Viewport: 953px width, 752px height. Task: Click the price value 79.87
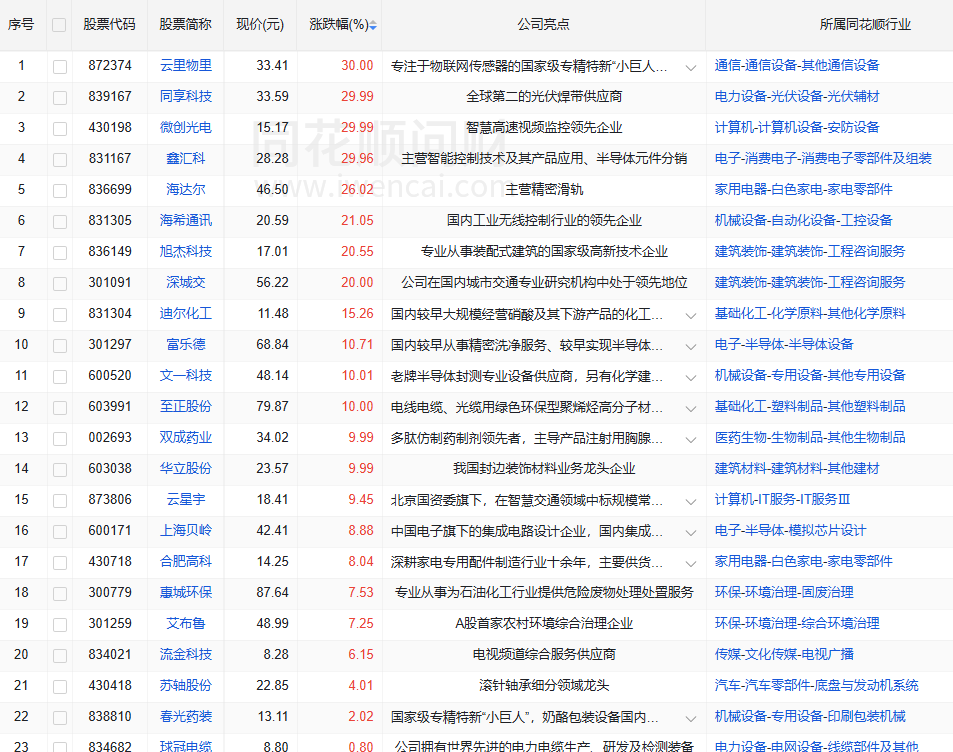[272, 406]
